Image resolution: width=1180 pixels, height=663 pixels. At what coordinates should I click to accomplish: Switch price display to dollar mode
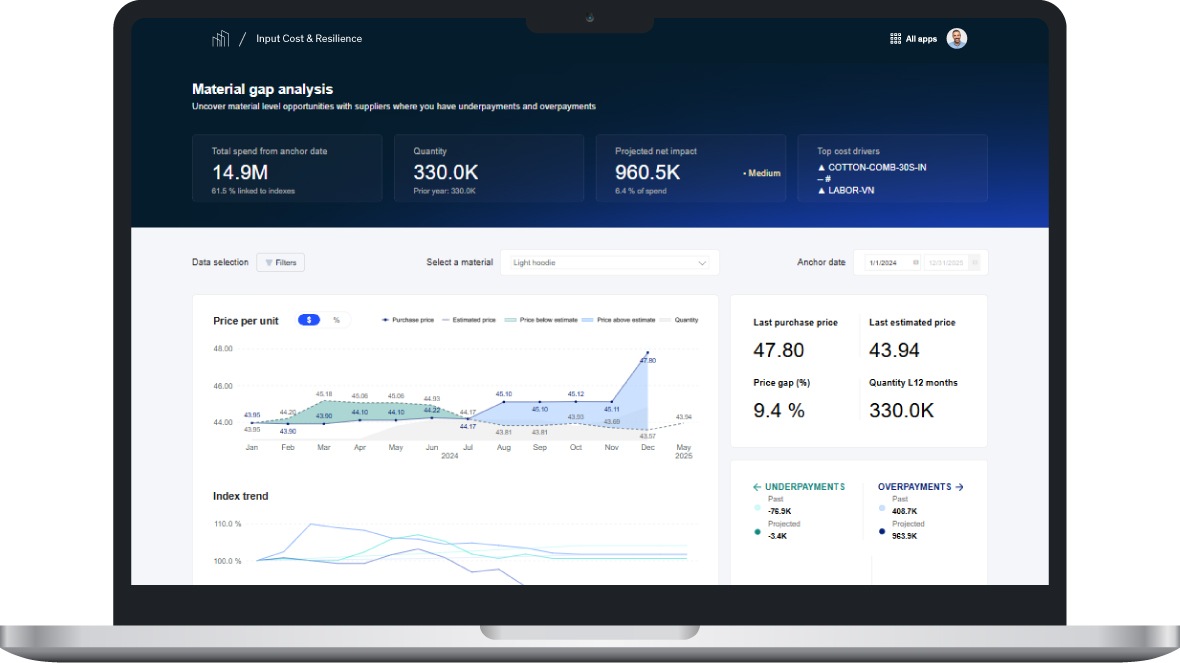[310, 319]
